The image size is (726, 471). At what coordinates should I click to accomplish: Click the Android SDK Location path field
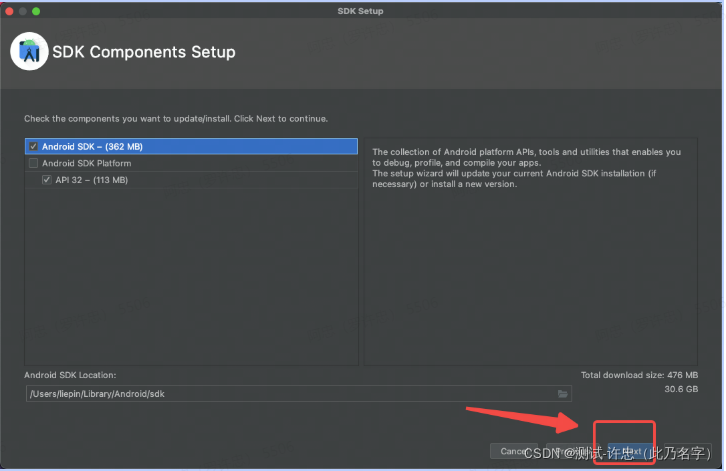pyautogui.click(x=299, y=394)
